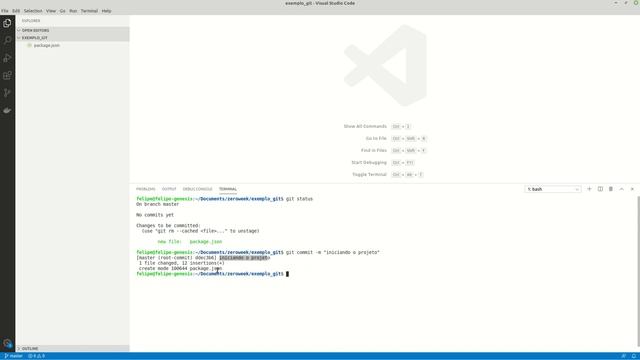The image size is (640, 360).
Task: Select the TERMINAL panel tab
Action: point(228,189)
